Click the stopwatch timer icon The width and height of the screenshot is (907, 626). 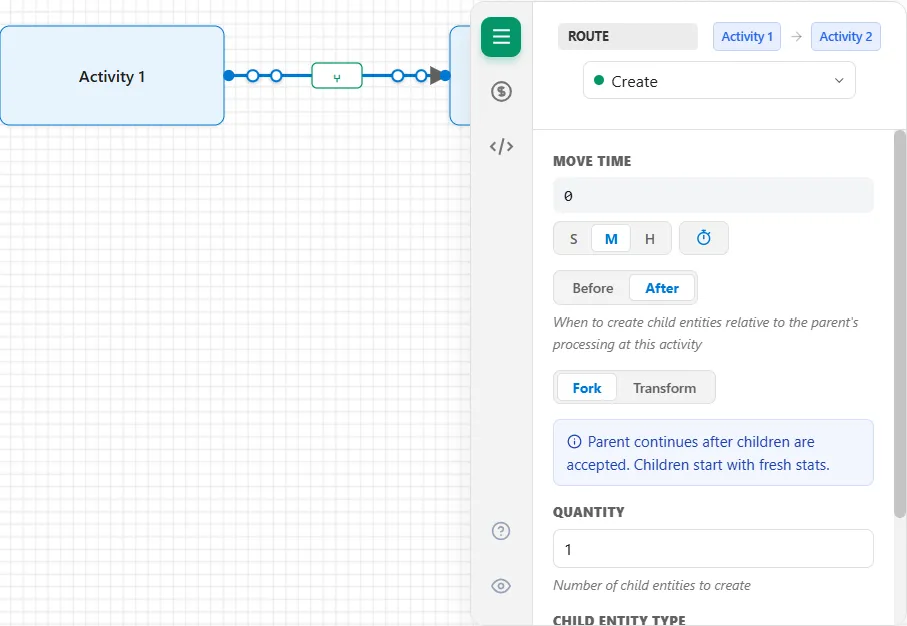pyautogui.click(x=703, y=238)
